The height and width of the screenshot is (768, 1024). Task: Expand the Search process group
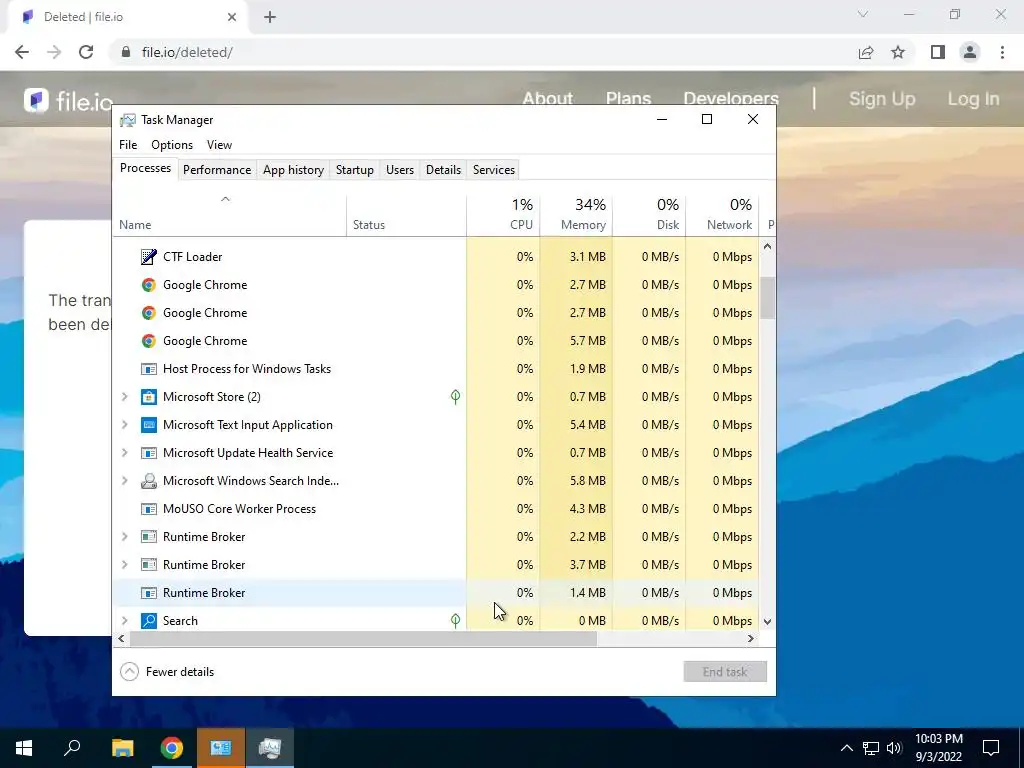[x=125, y=620]
